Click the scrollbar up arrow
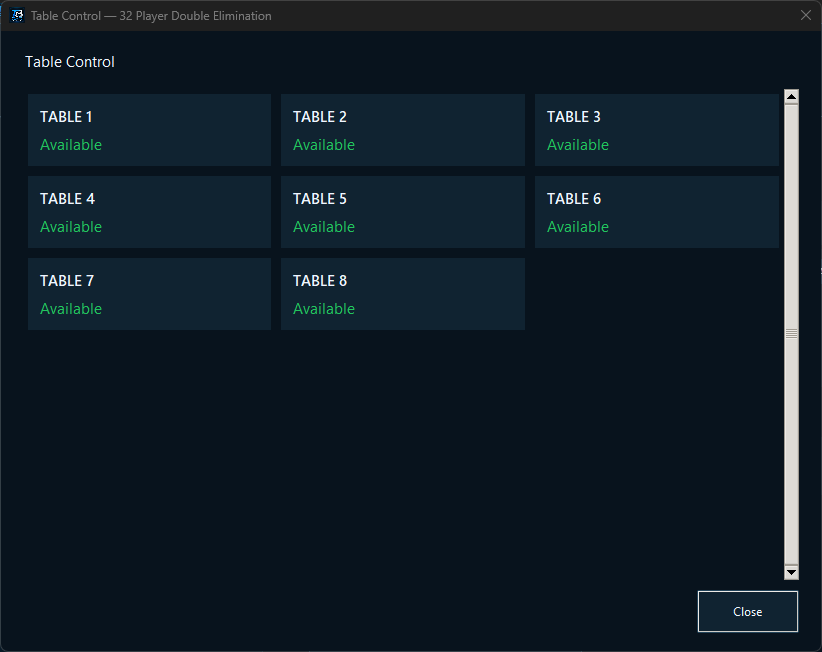This screenshot has height=652, width=822. pos(791,96)
